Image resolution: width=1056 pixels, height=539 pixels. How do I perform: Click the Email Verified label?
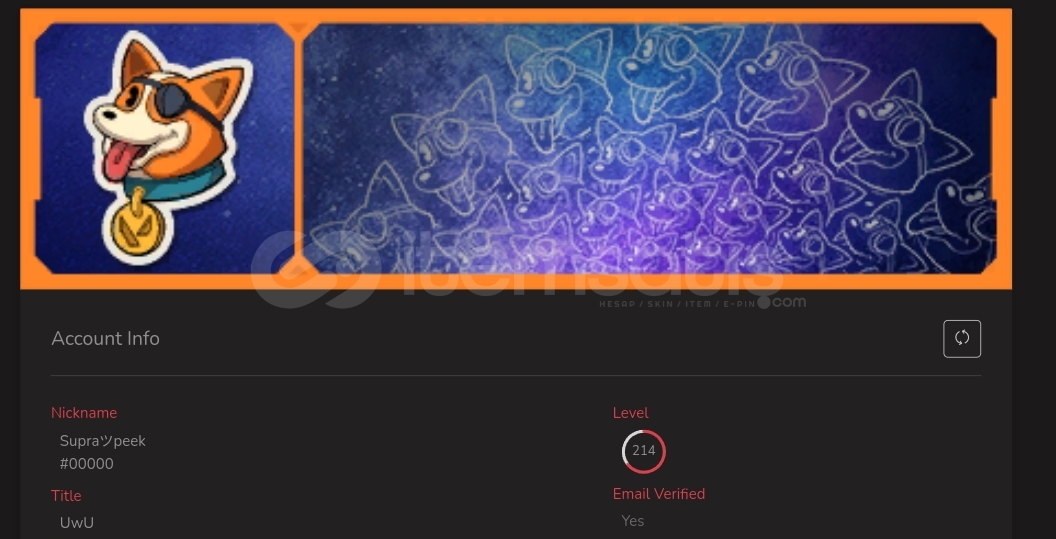coord(659,494)
